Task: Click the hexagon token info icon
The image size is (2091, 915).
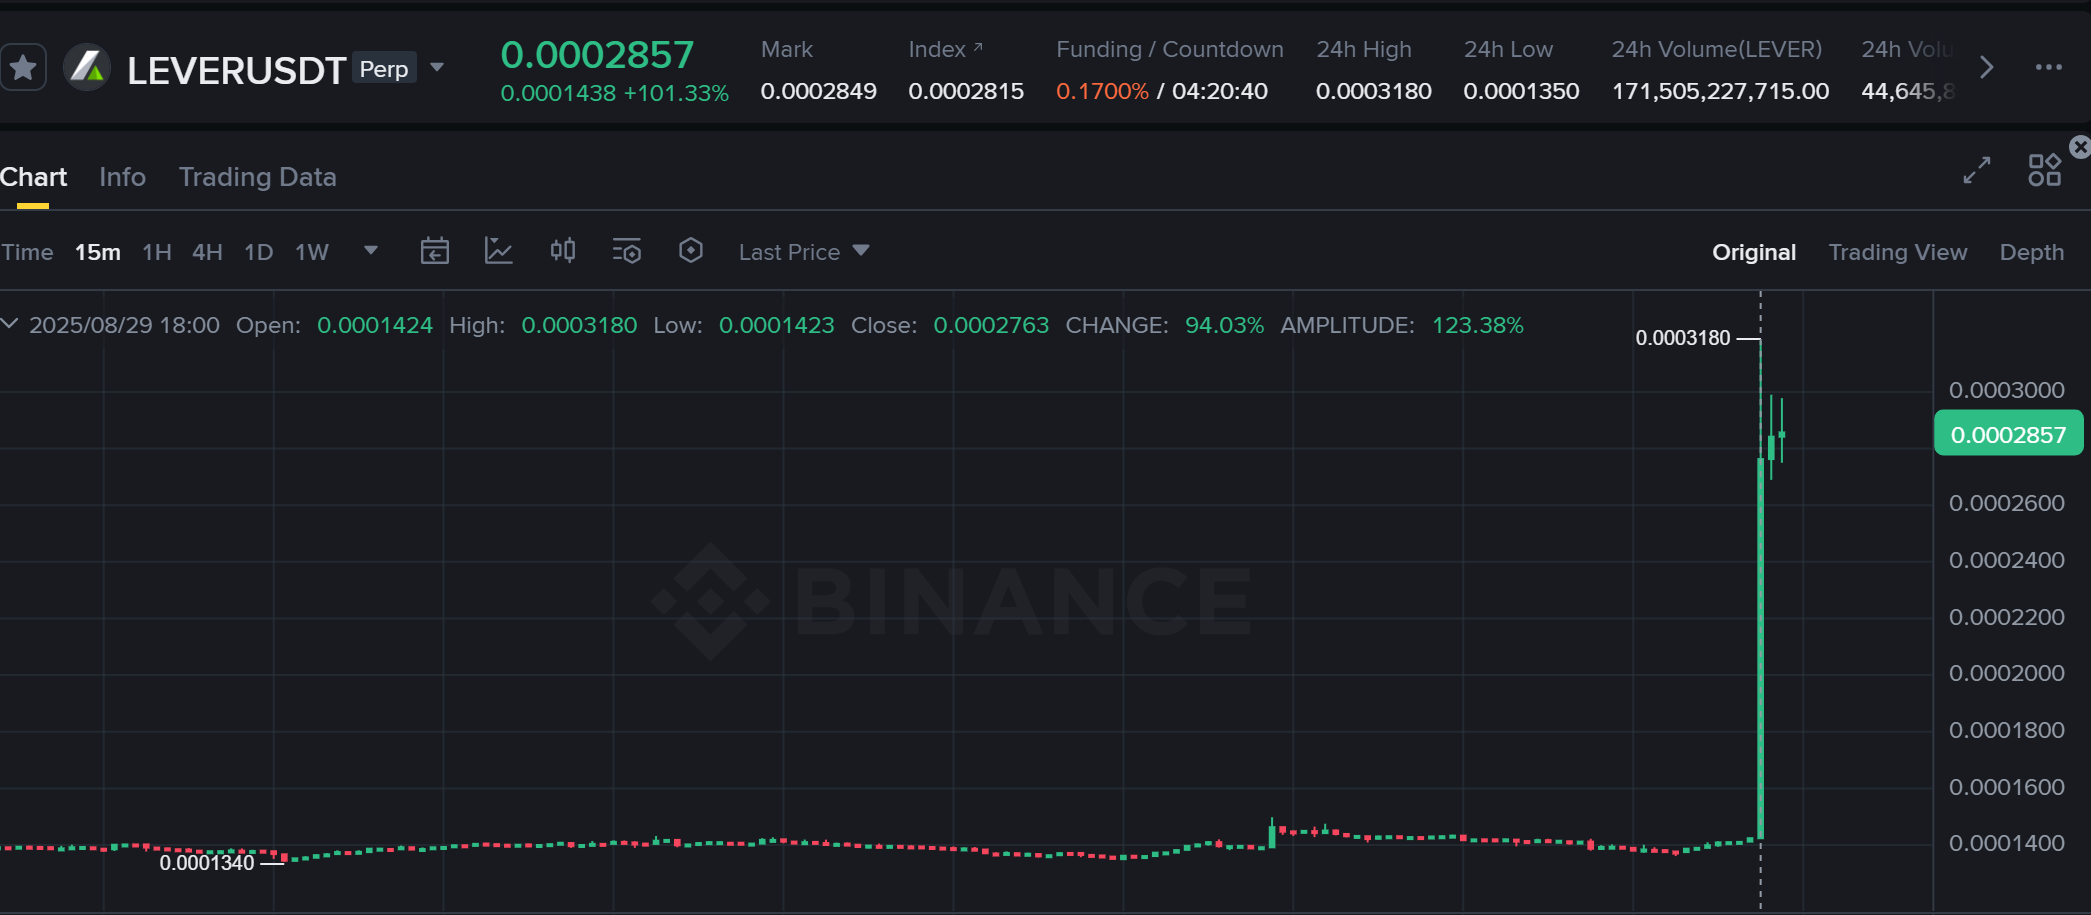Action: (x=692, y=251)
